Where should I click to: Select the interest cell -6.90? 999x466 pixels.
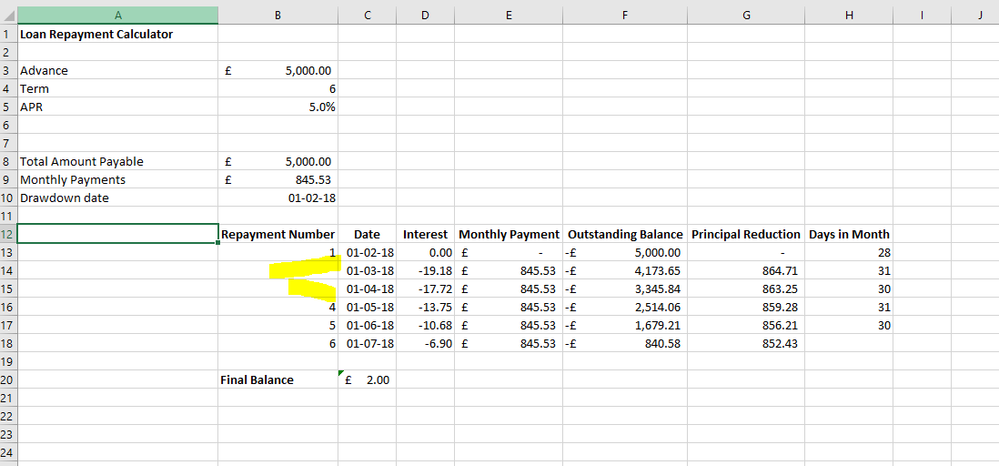pyautogui.click(x=426, y=344)
